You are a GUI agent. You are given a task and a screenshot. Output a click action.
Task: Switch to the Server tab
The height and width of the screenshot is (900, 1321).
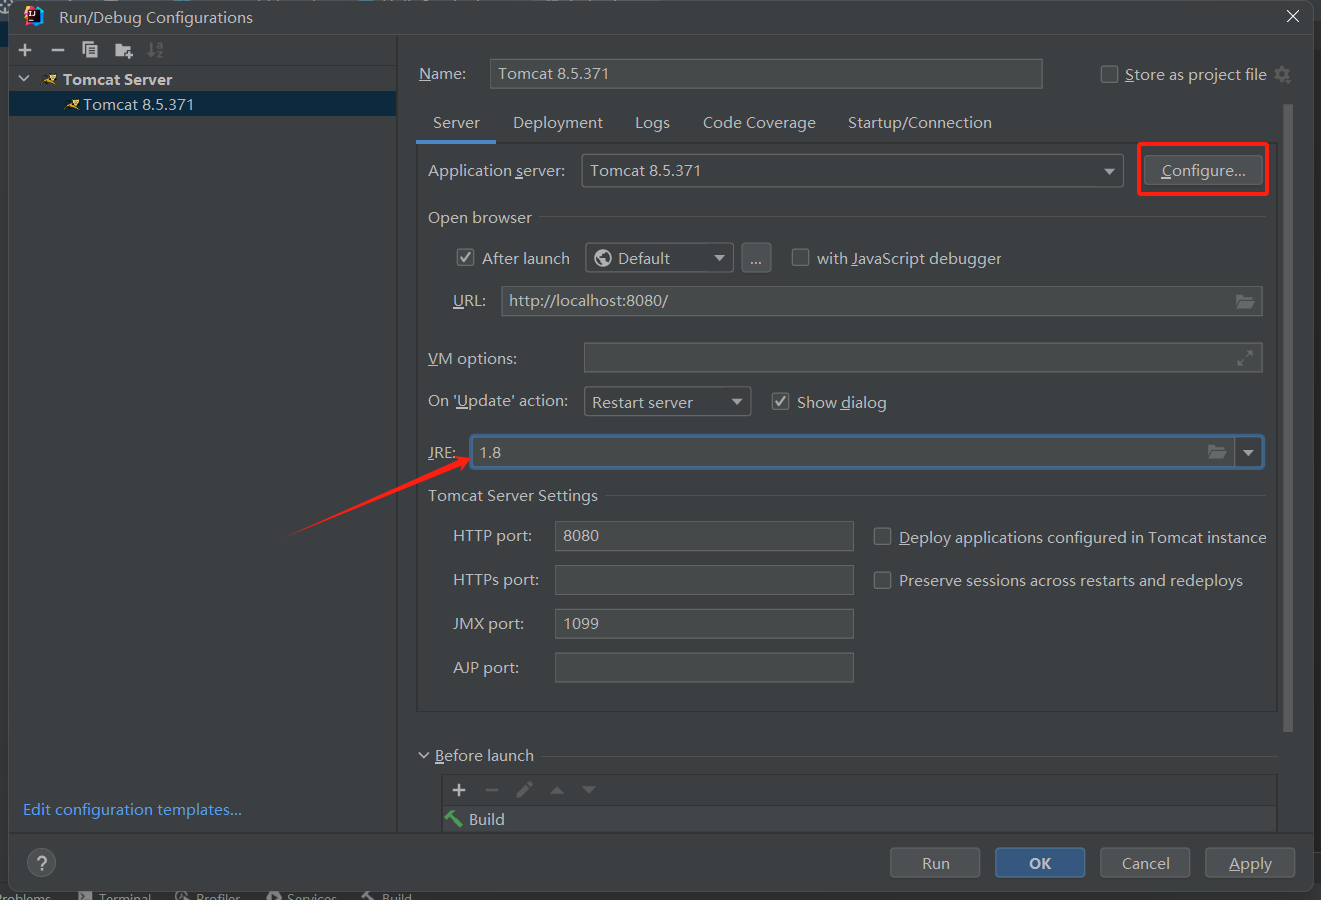[x=456, y=122]
